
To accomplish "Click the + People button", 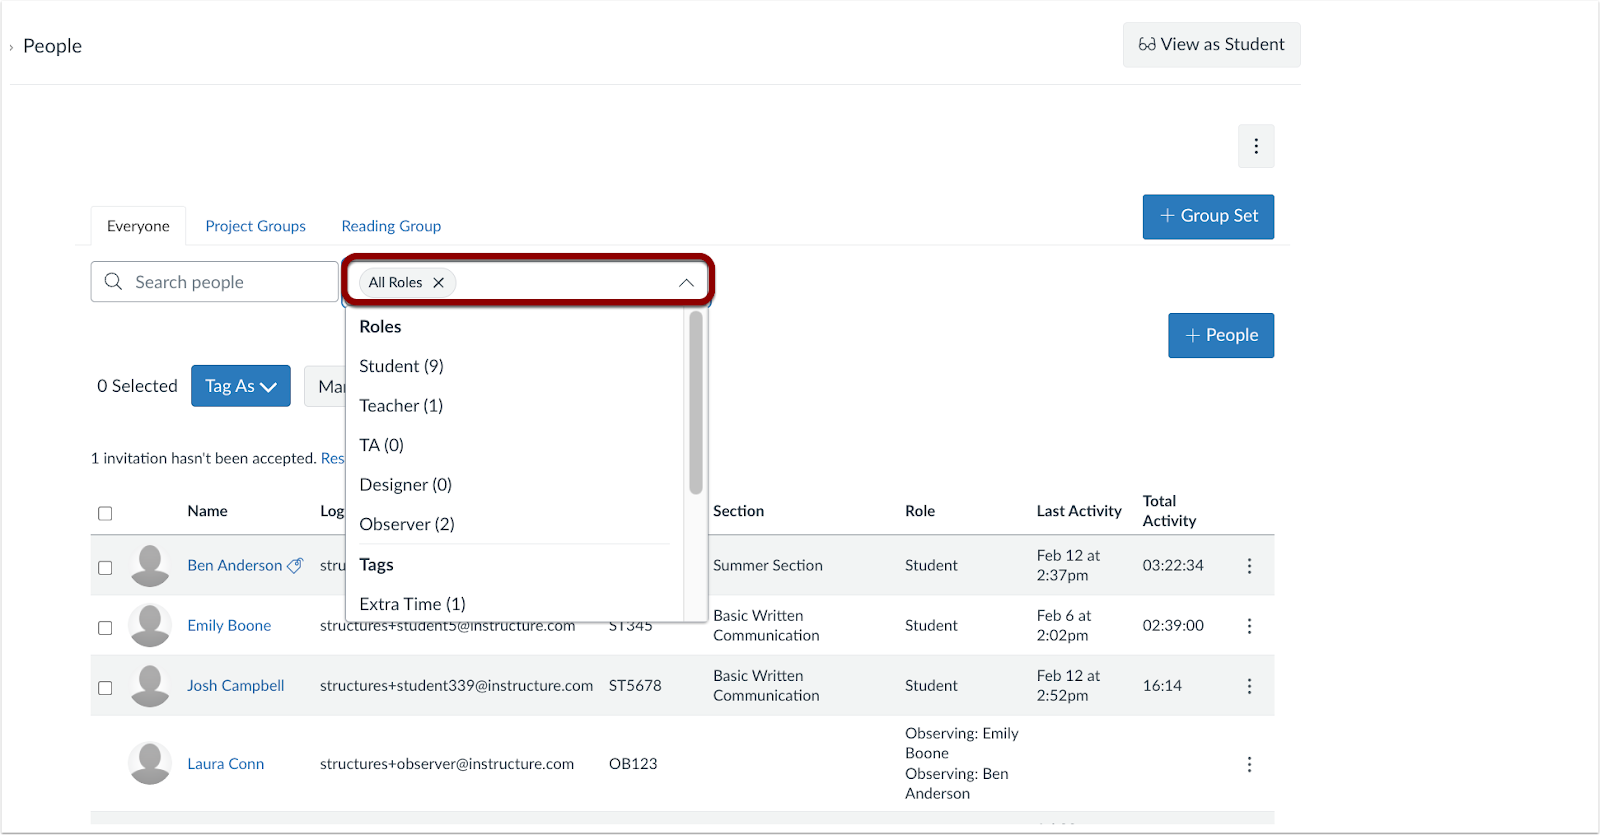I will [x=1221, y=335].
